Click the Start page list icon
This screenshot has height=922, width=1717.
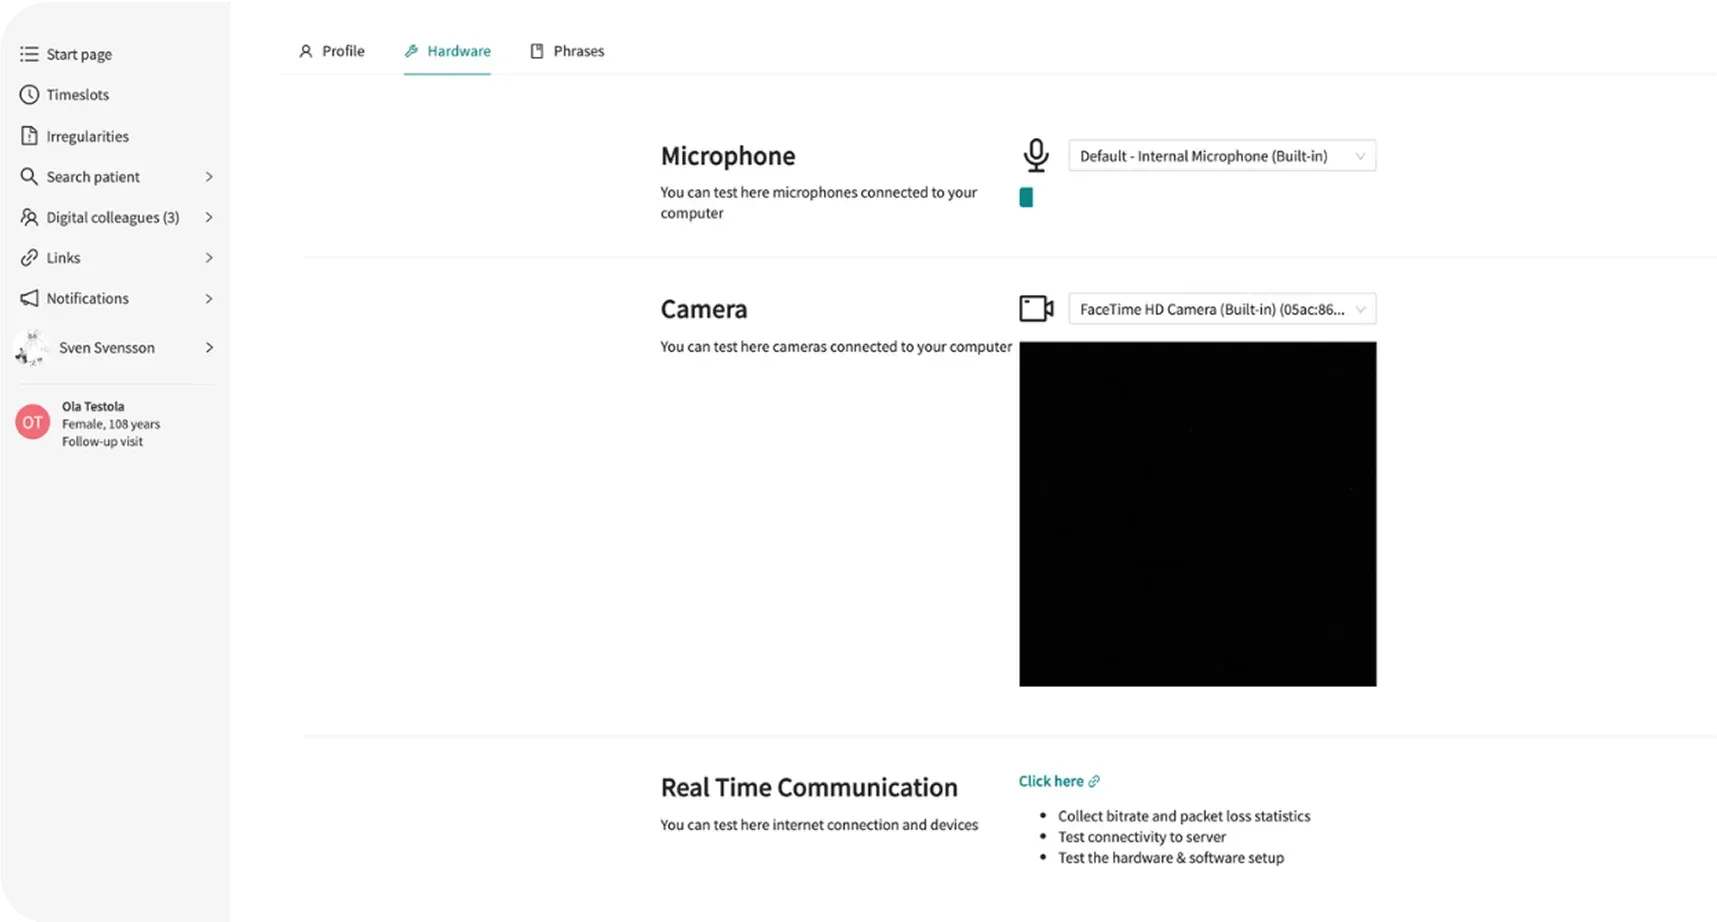(x=29, y=54)
